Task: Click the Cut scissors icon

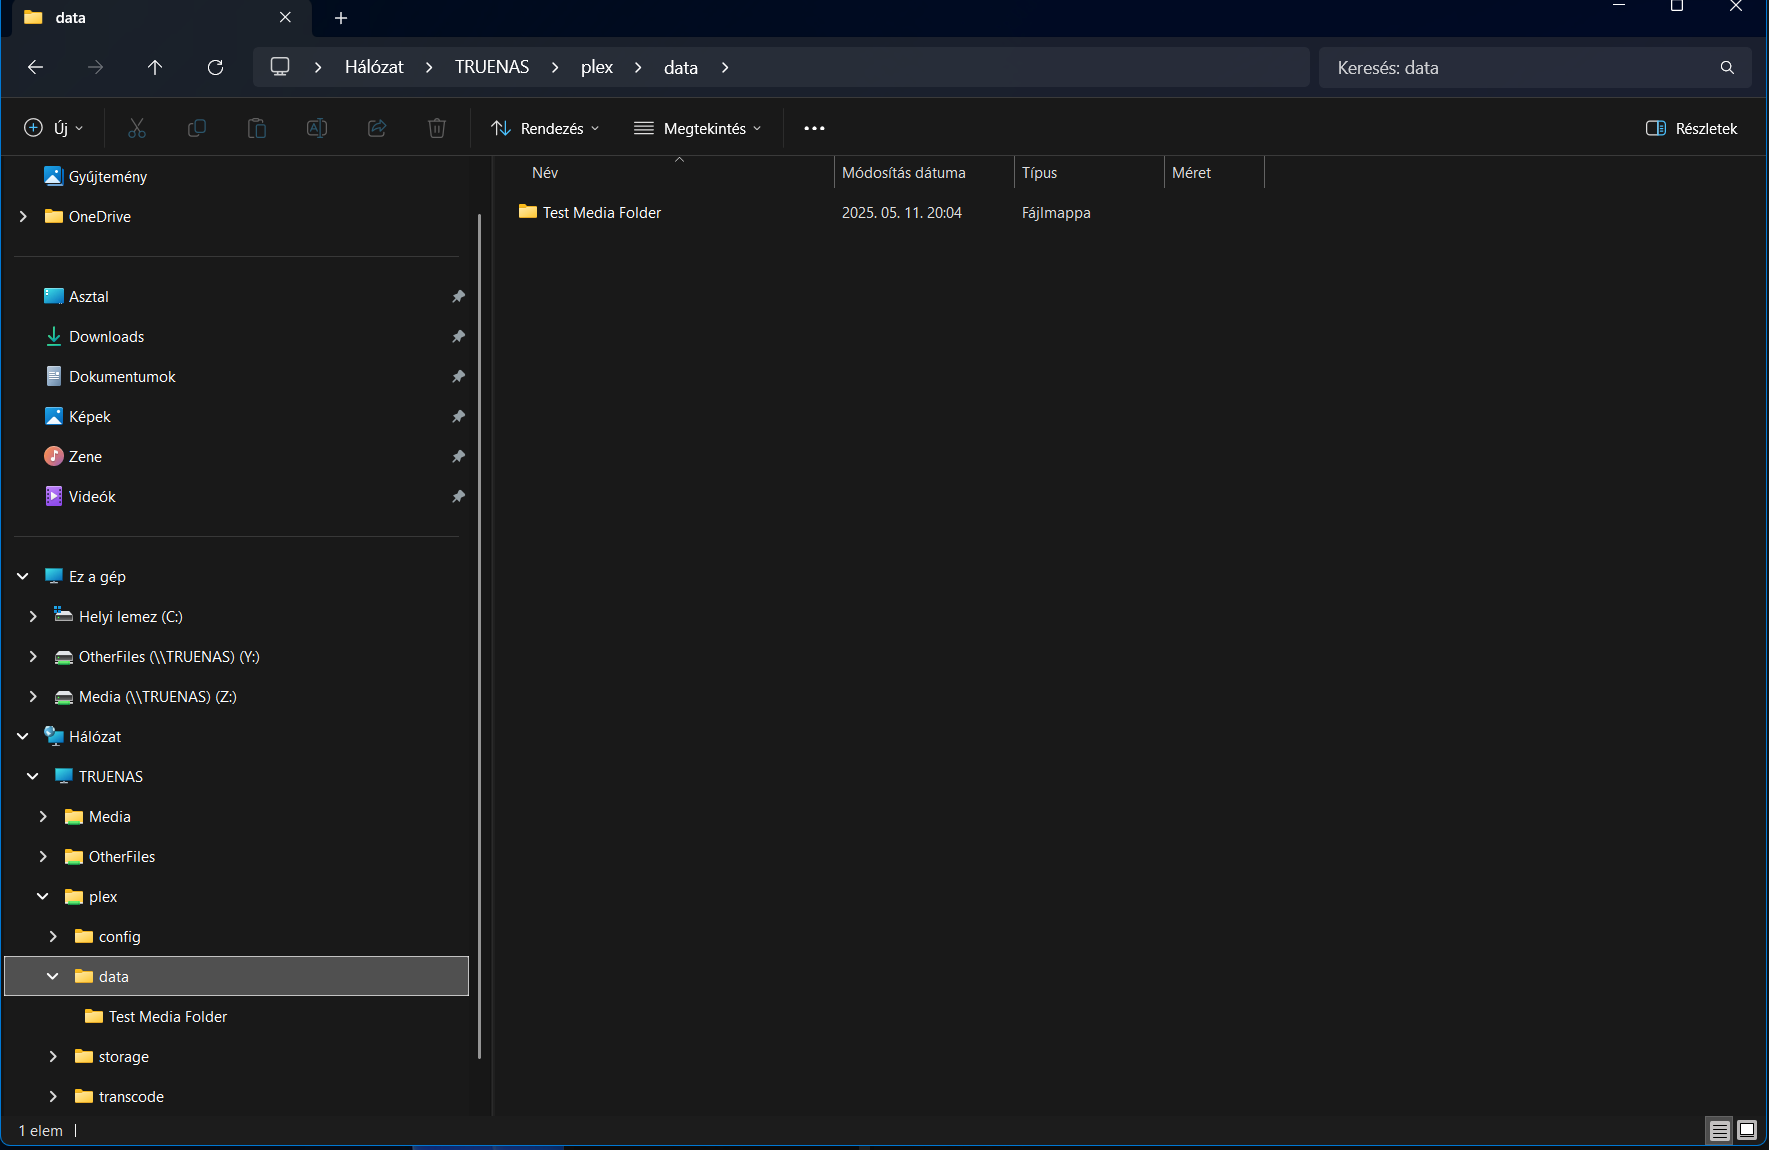Action: click(137, 128)
